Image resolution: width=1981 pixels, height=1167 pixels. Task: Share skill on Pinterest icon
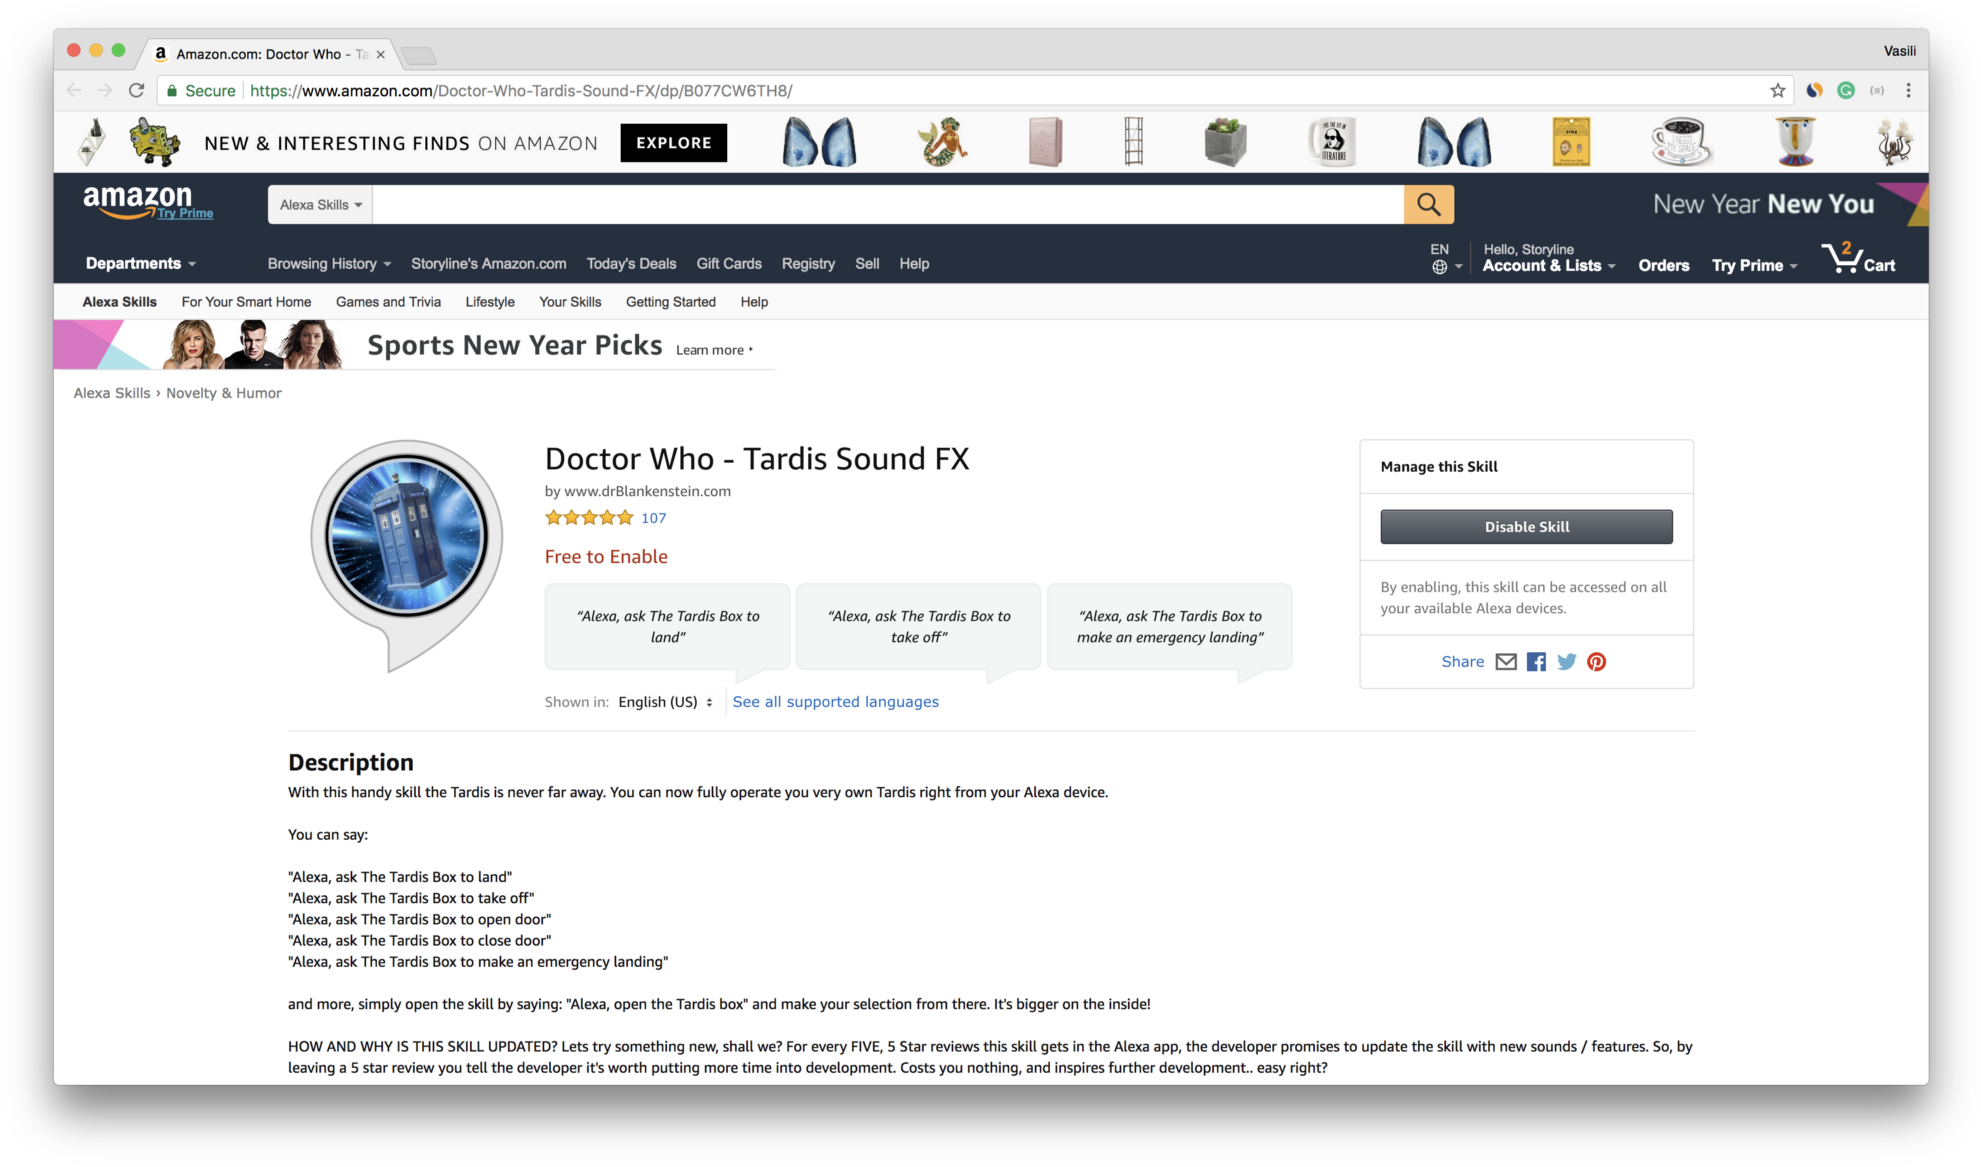[x=1597, y=662]
